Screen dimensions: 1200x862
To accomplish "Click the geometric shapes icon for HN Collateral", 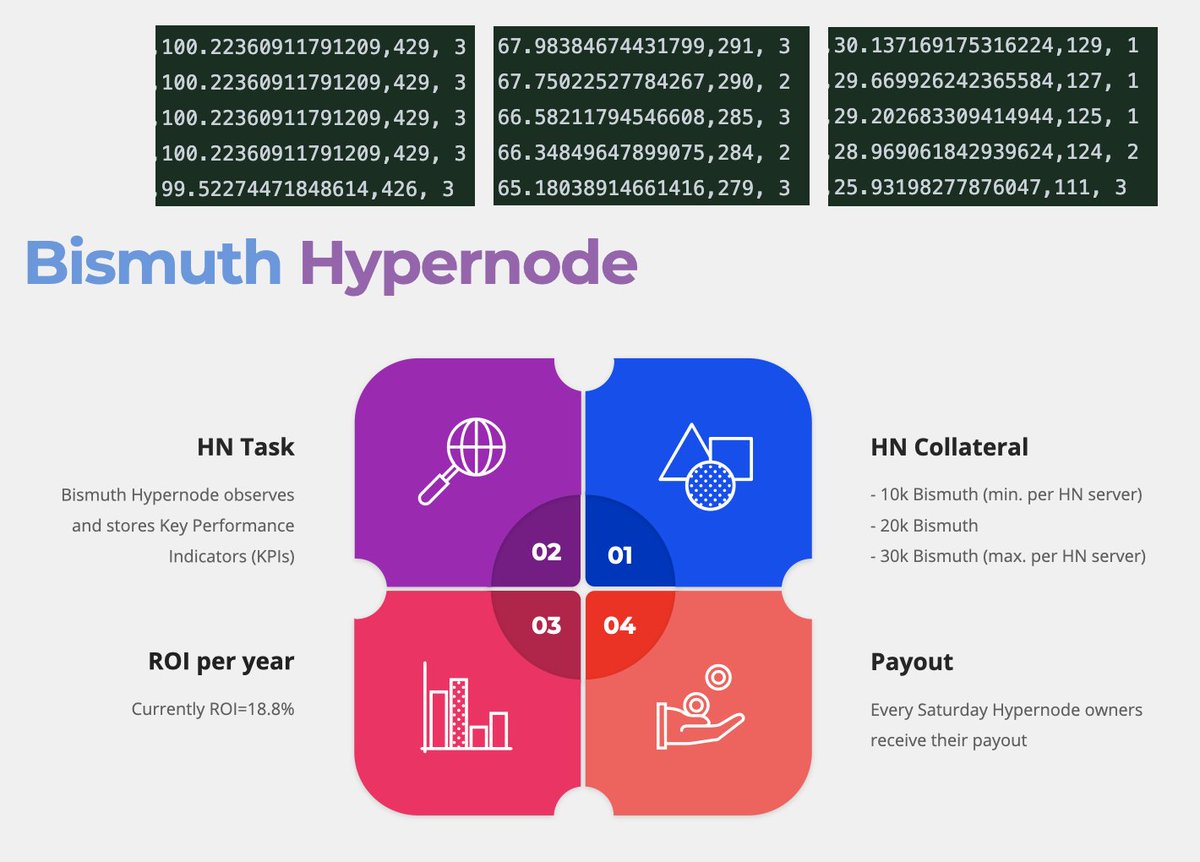I will [x=706, y=465].
